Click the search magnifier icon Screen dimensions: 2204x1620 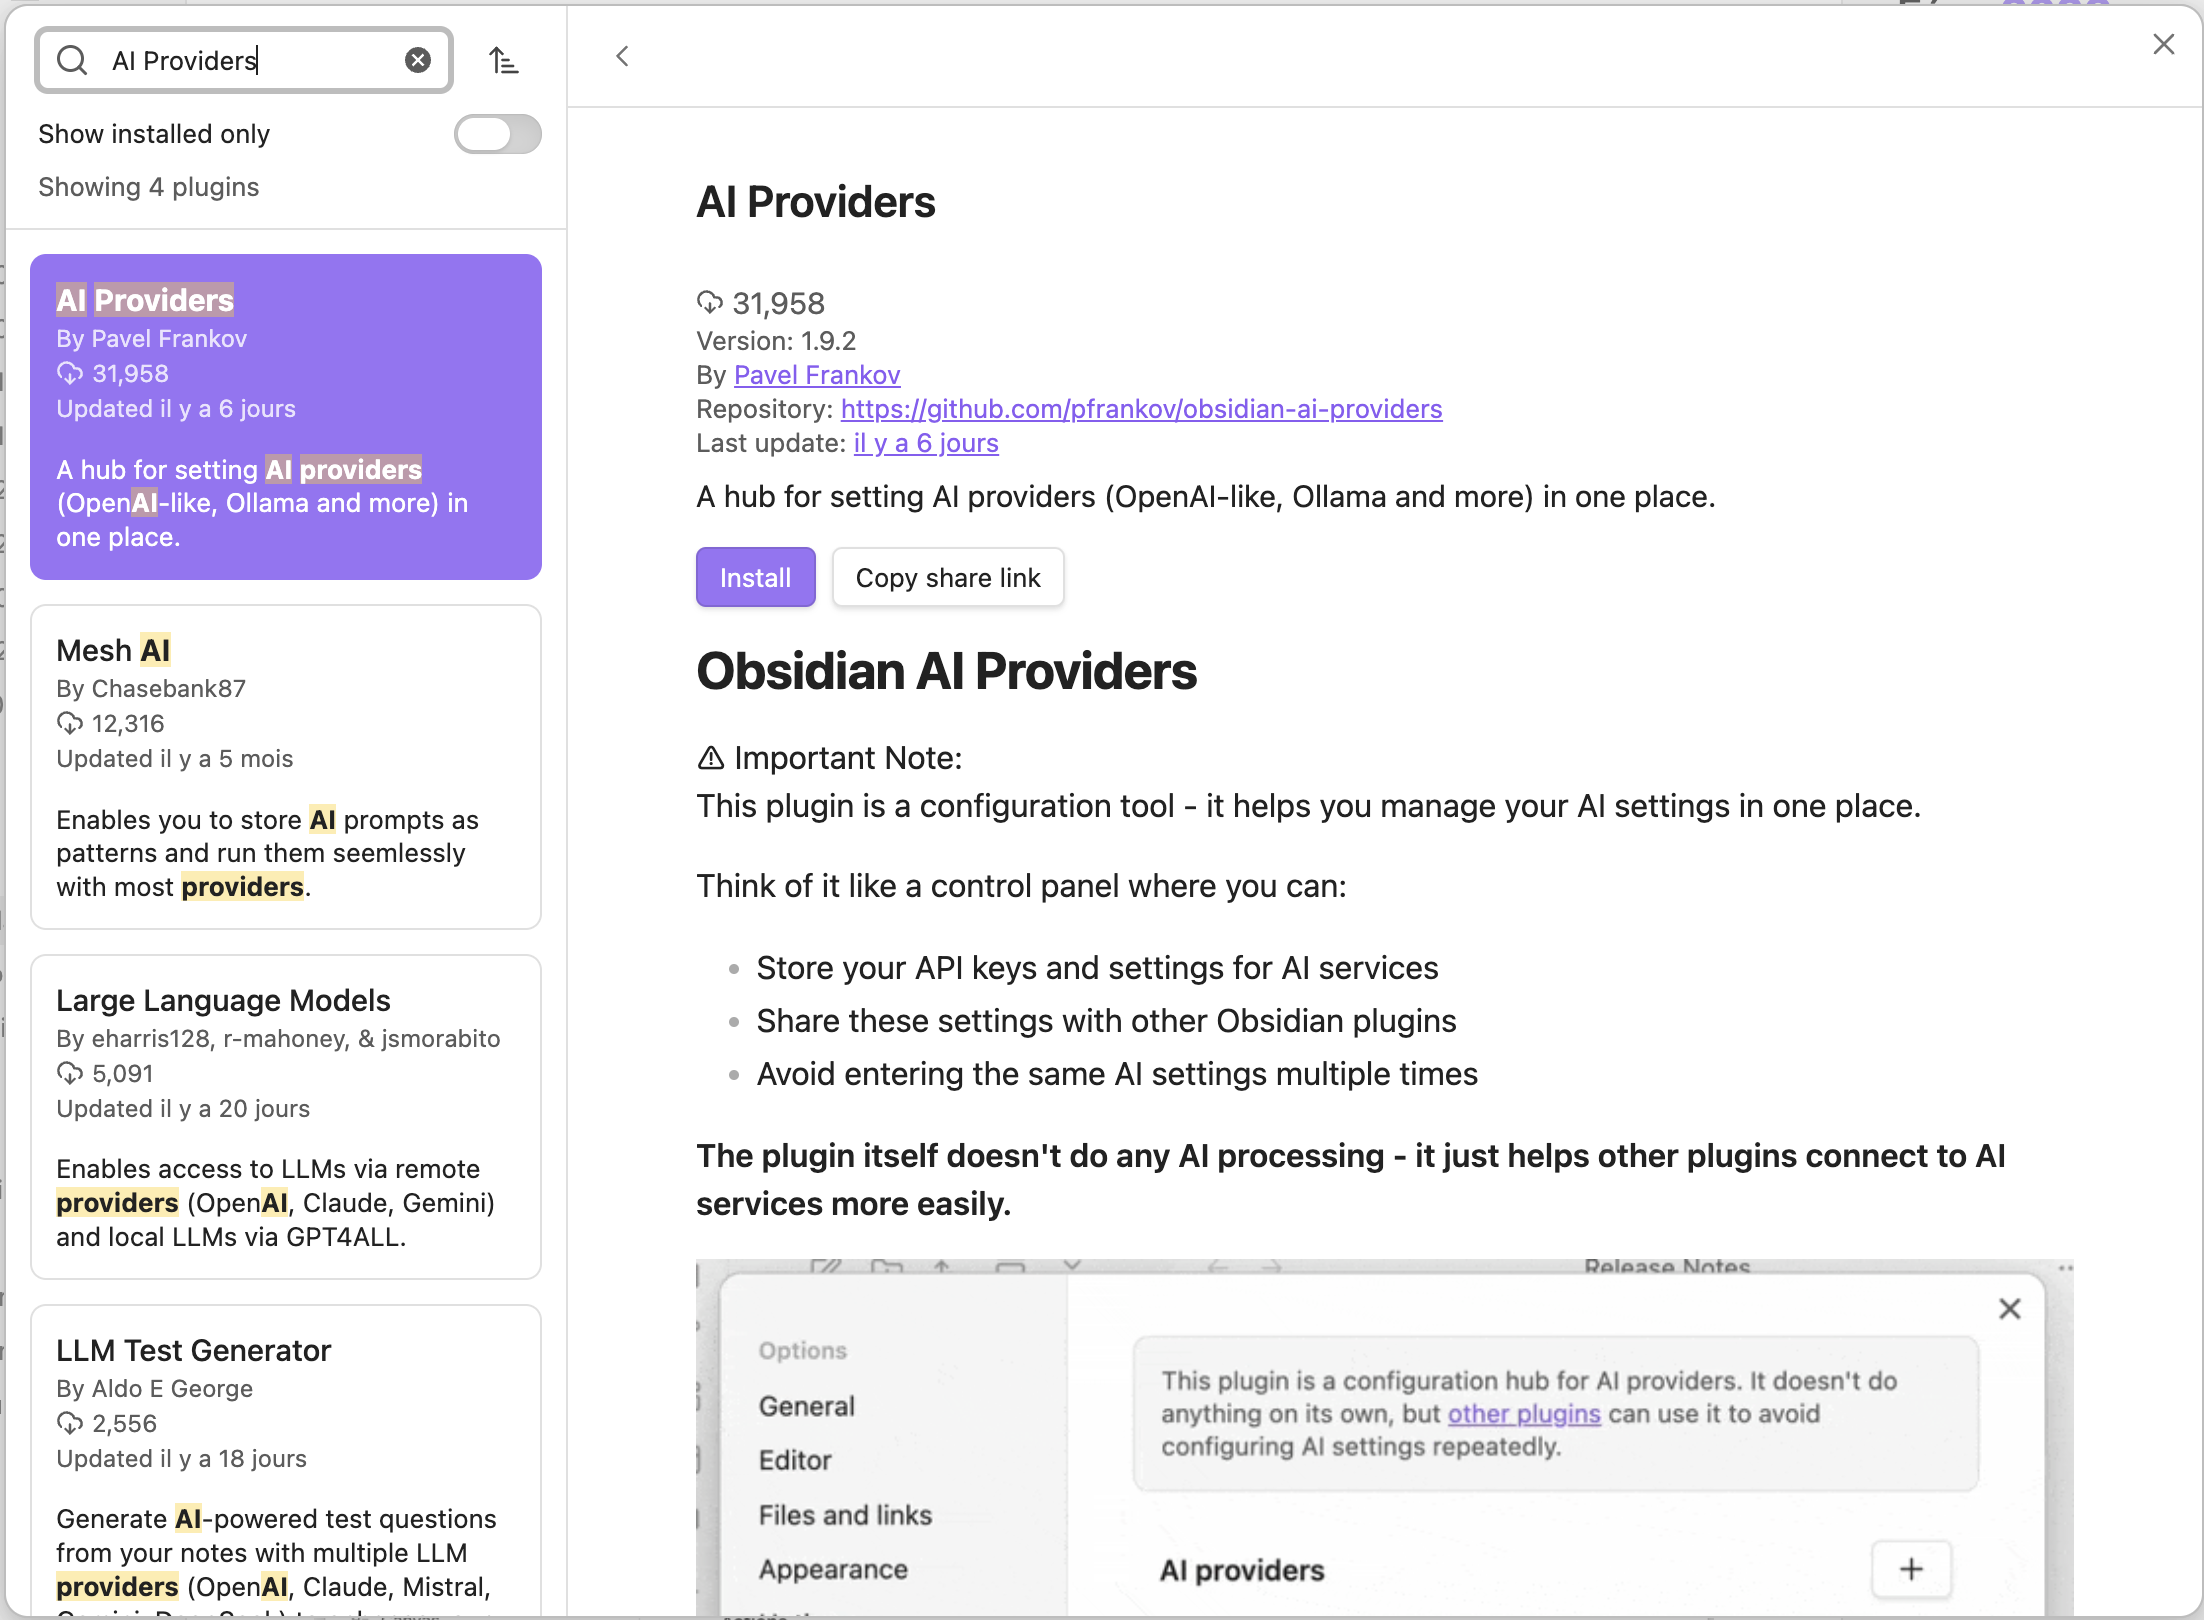[72, 61]
